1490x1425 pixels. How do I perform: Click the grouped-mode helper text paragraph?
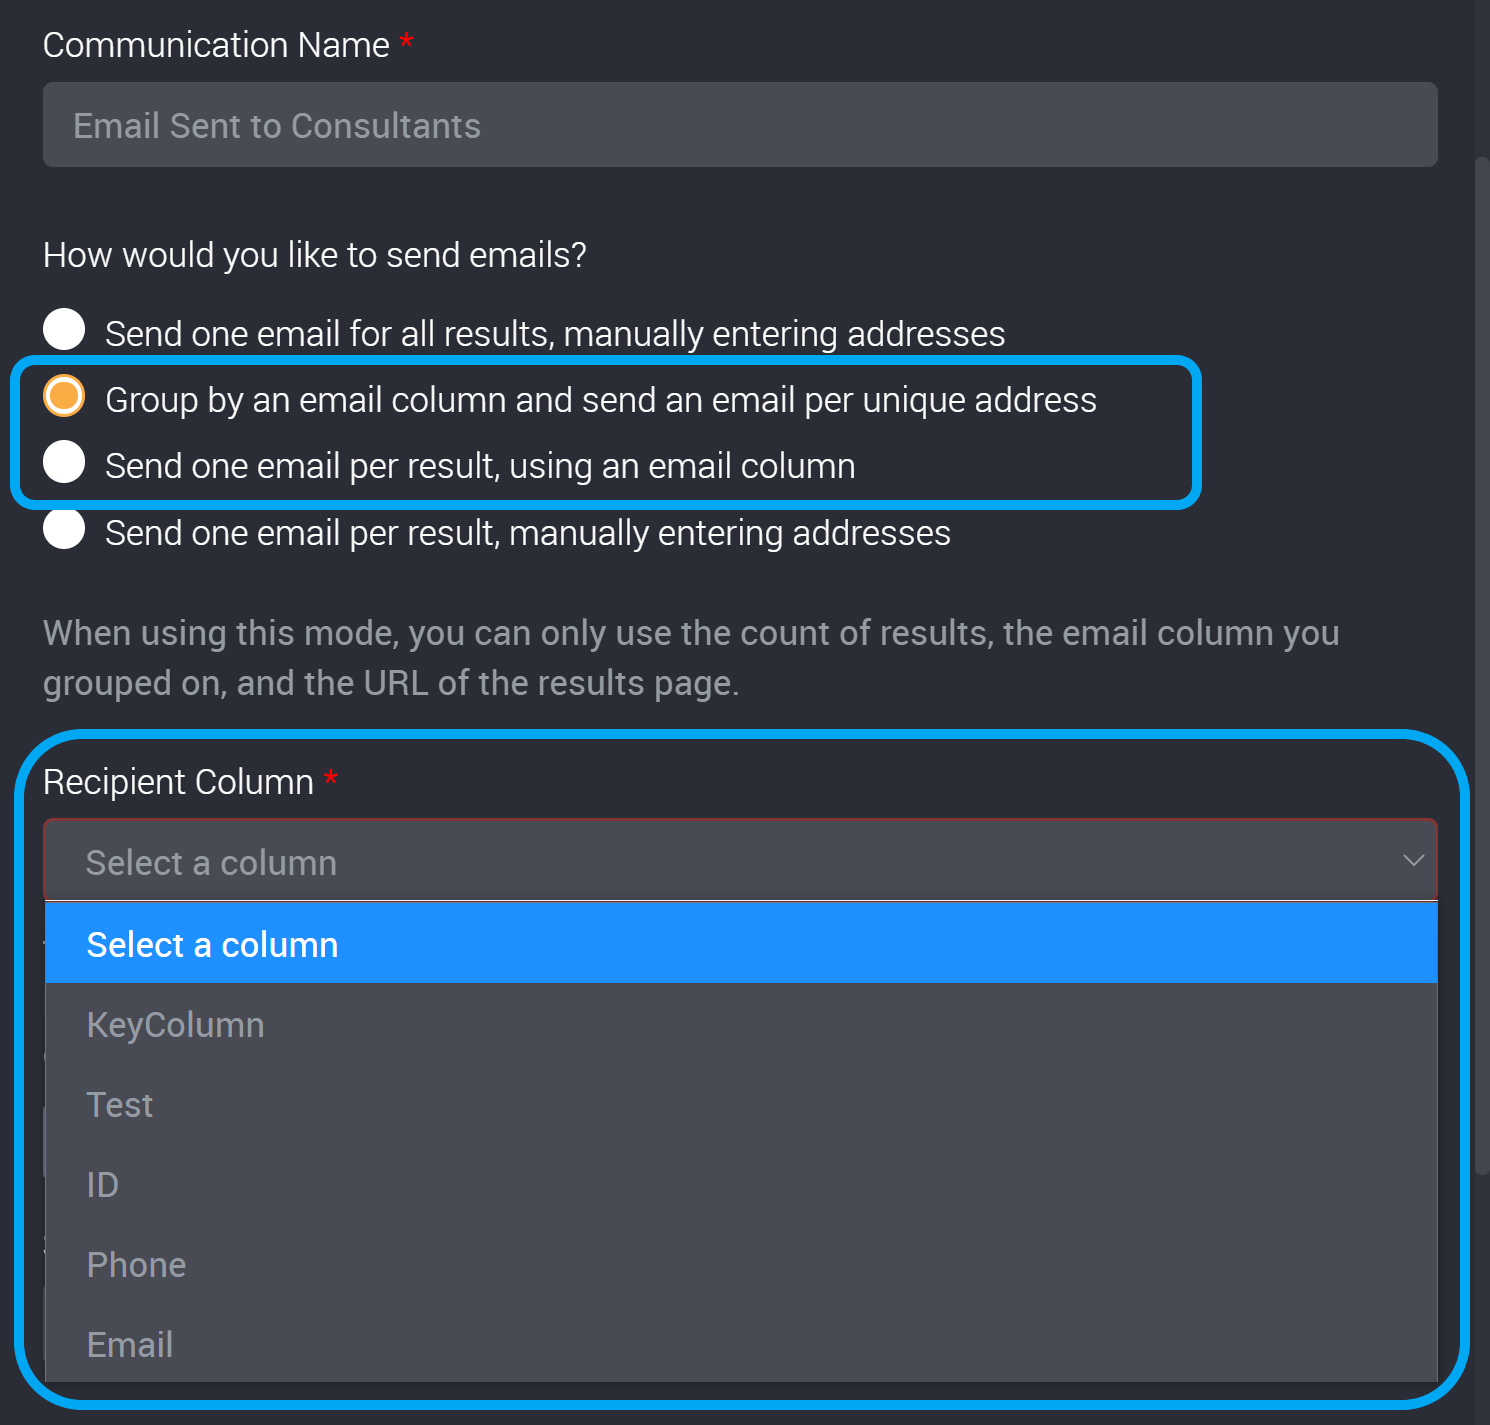click(x=690, y=658)
